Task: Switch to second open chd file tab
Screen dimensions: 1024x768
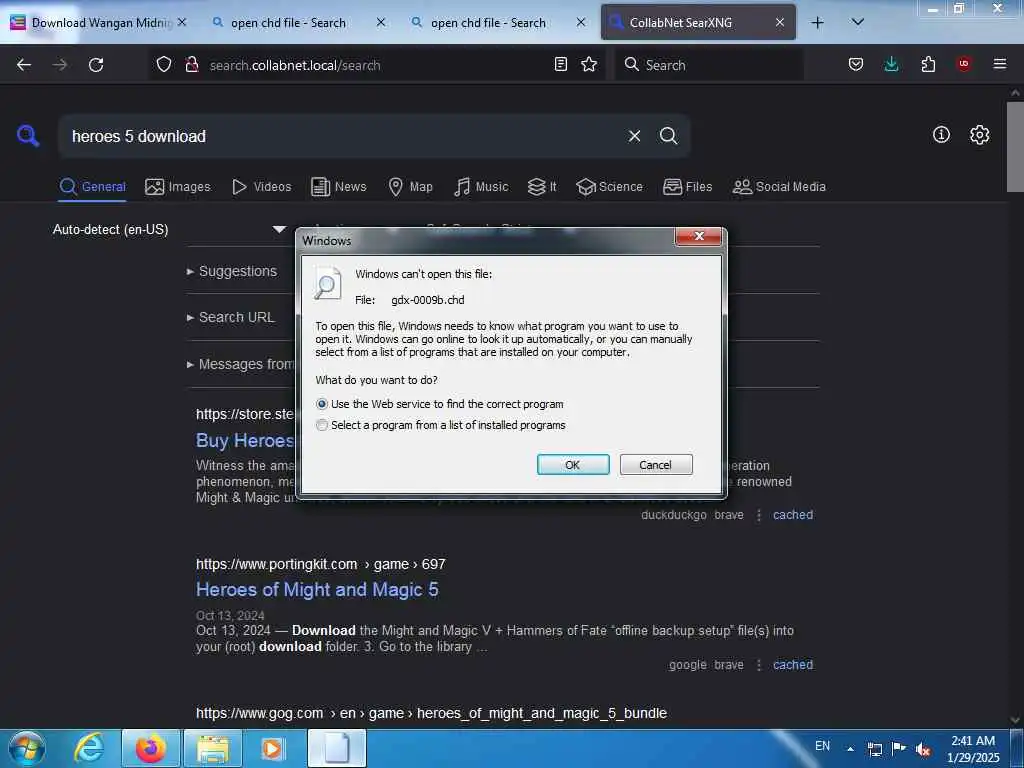Action: point(488,22)
